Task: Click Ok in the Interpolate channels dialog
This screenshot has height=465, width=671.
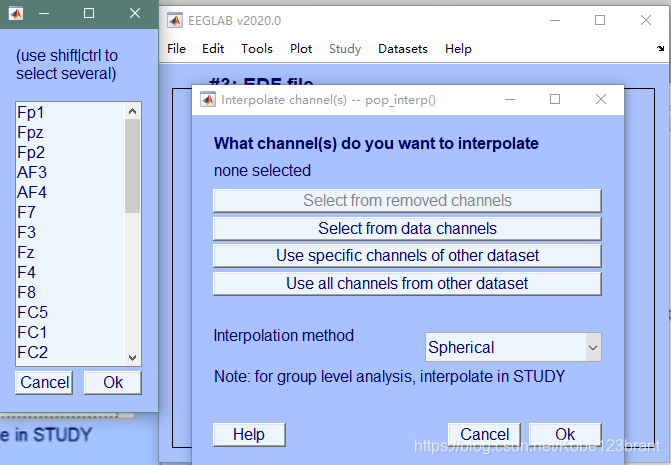Action: point(565,435)
